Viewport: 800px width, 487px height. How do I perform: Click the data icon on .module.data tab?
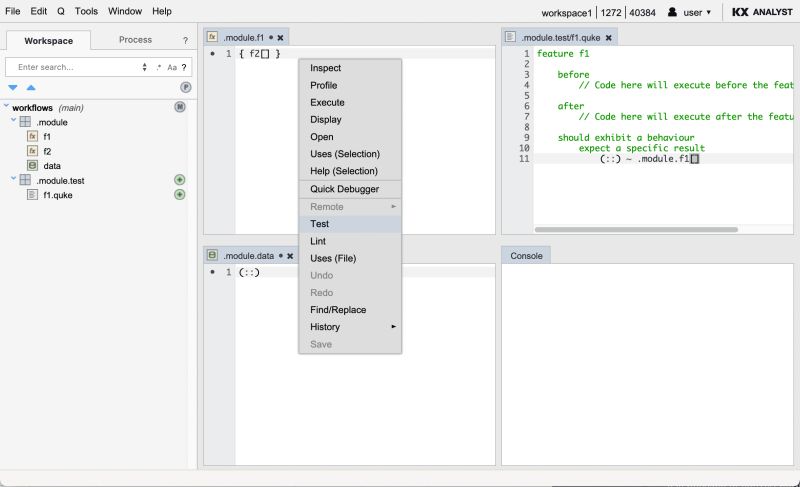(x=212, y=255)
